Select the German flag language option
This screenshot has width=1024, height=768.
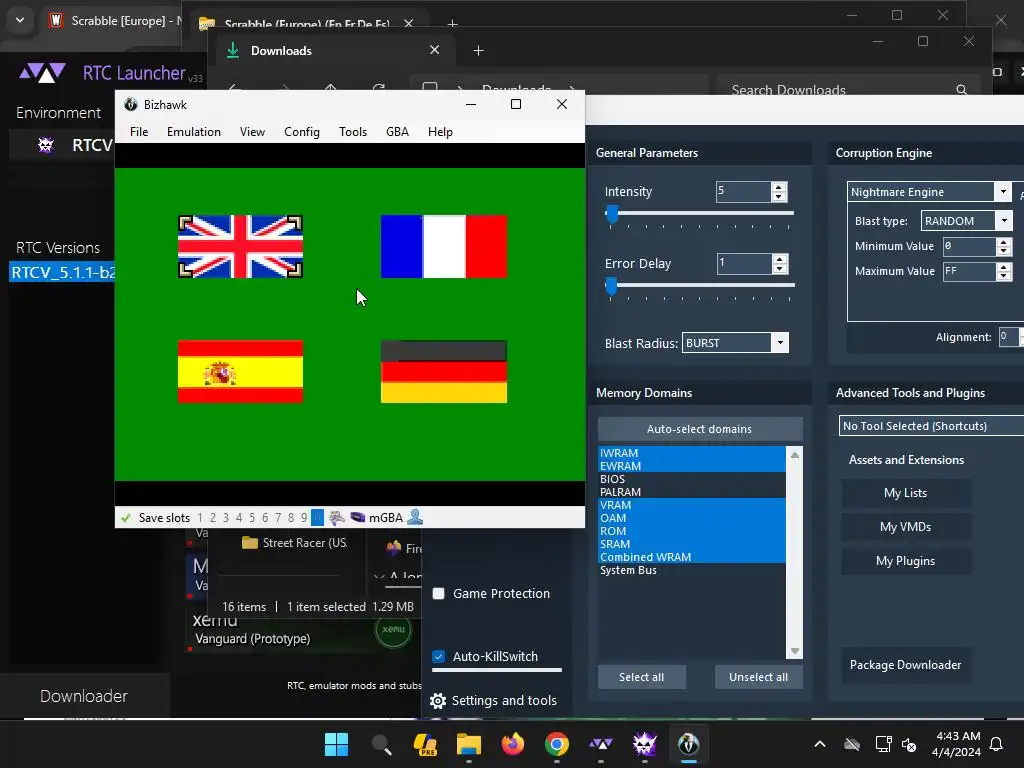coord(443,372)
